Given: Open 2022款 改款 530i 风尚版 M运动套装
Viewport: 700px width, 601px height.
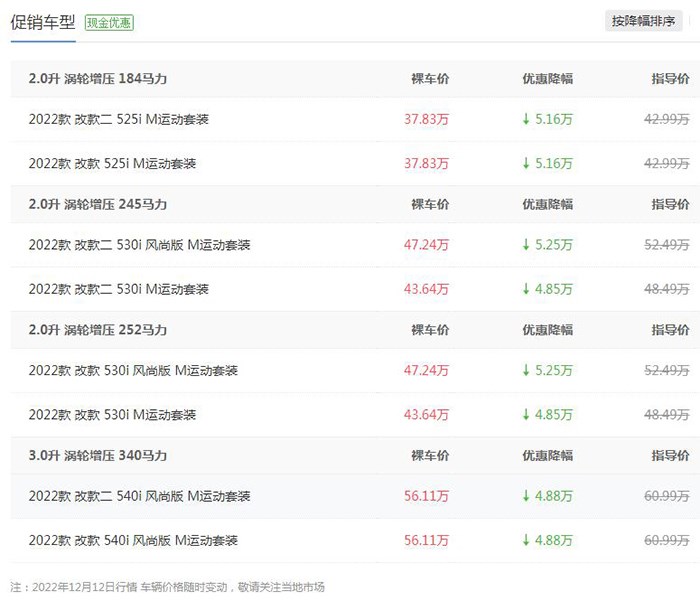Looking at the screenshot, I should click(x=133, y=370).
